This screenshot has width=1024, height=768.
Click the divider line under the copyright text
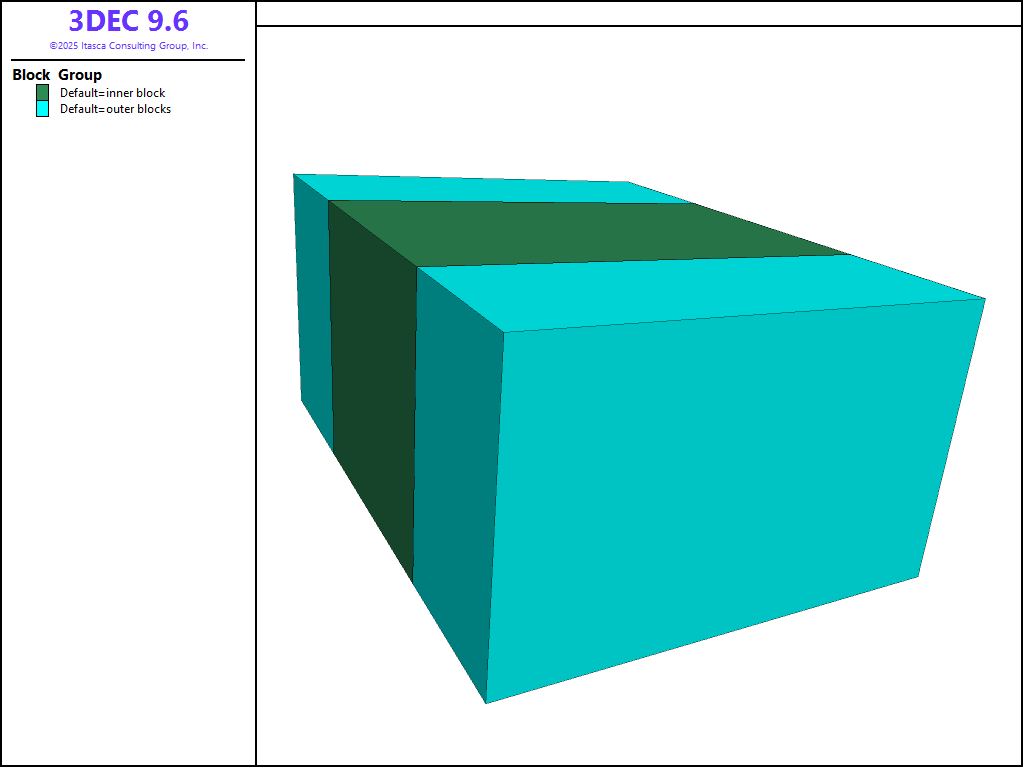(128, 60)
